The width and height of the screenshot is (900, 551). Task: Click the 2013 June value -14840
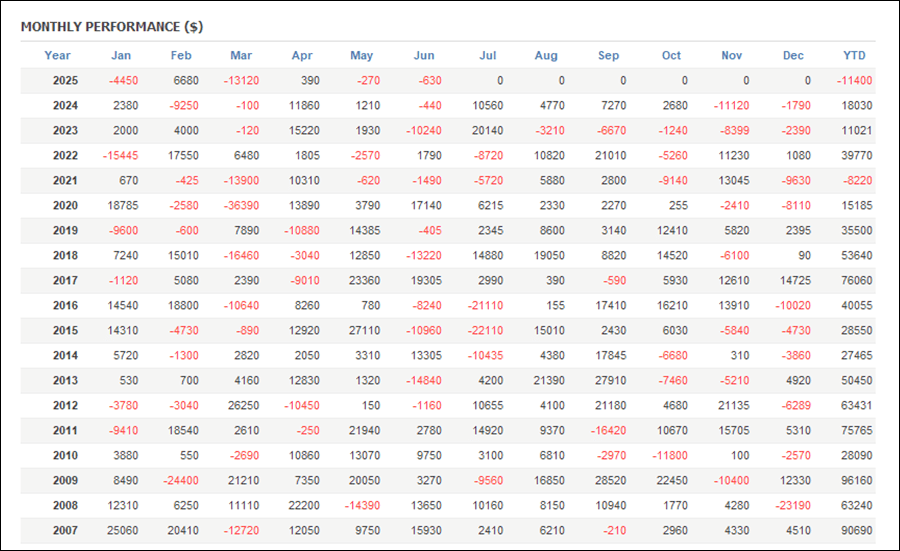(424, 380)
